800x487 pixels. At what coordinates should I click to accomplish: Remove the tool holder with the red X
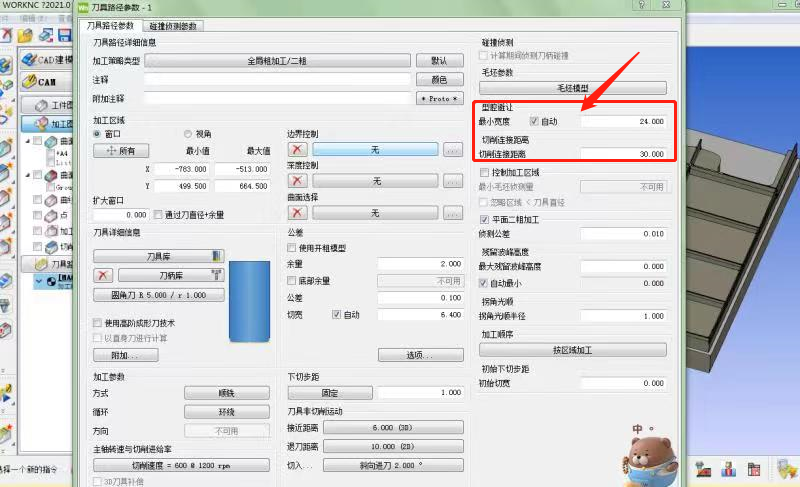tap(103, 275)
